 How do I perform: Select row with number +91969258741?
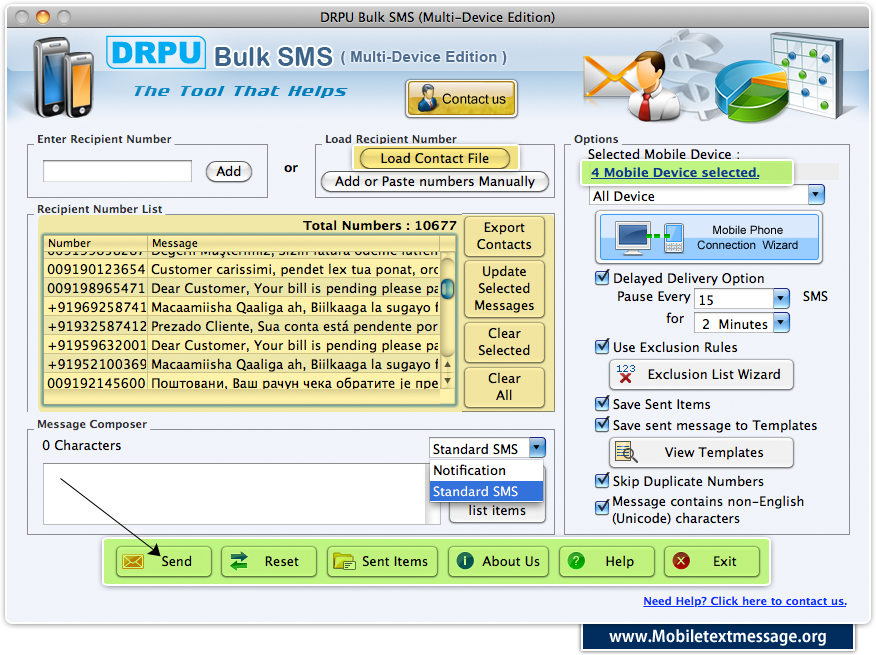pyautogui.click(x=242, y=307)
